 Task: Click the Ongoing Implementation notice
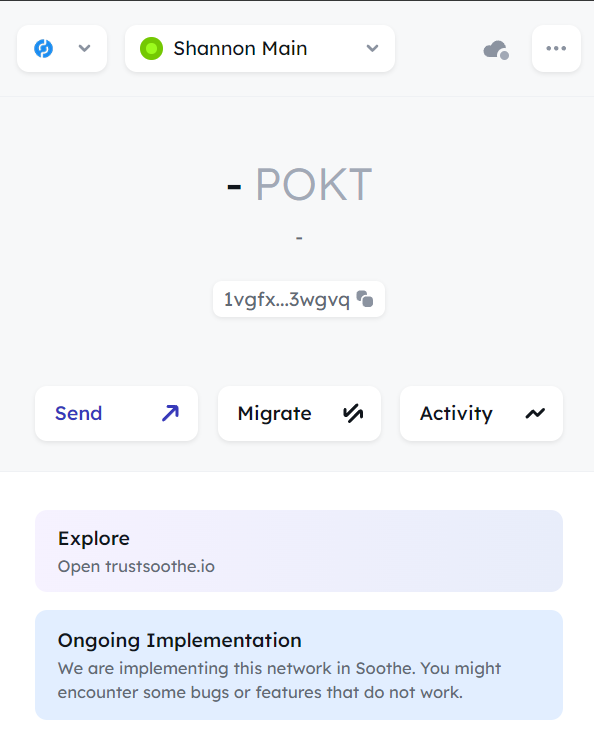click(299, 665)
